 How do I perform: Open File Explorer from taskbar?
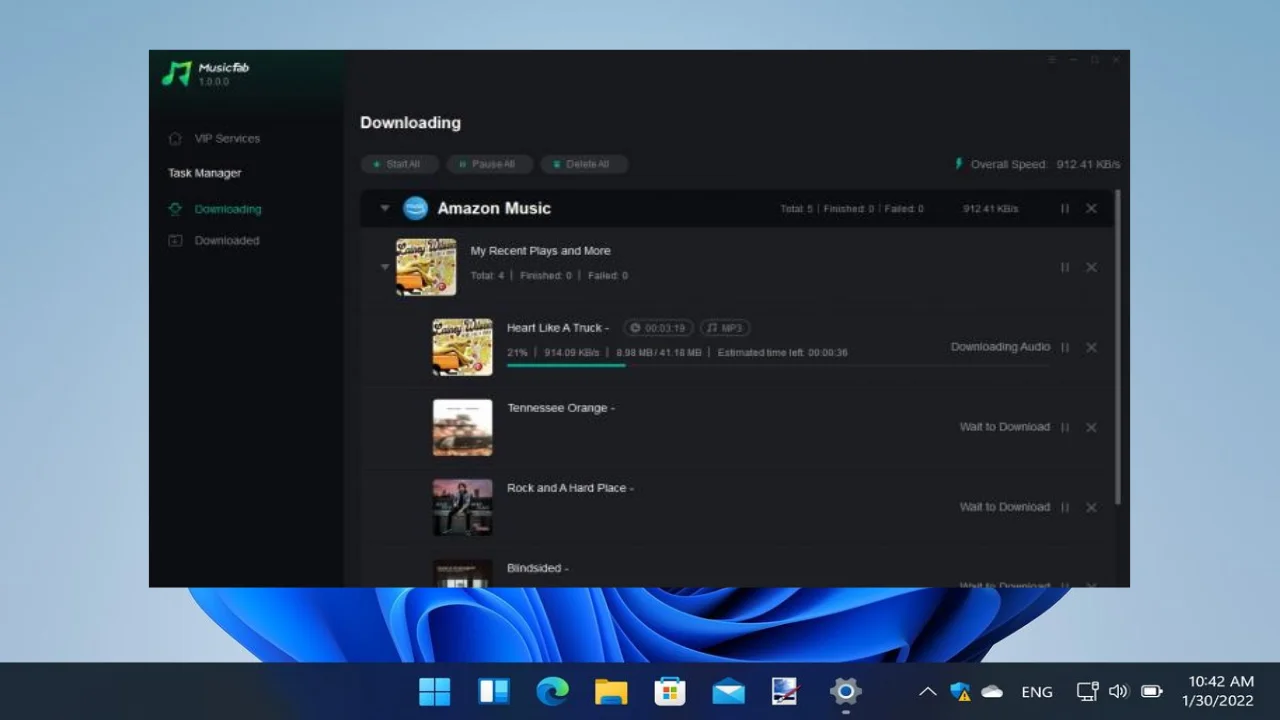(x=611, y=691)
